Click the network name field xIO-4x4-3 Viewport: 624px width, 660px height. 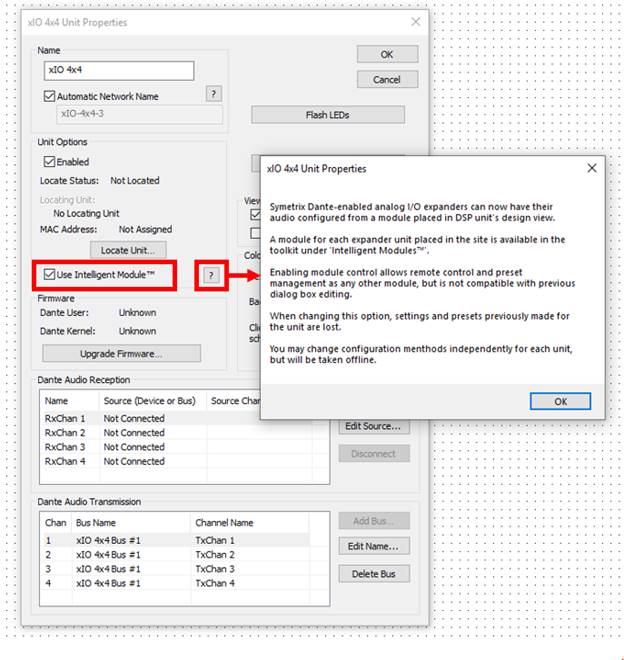[139, 114]
